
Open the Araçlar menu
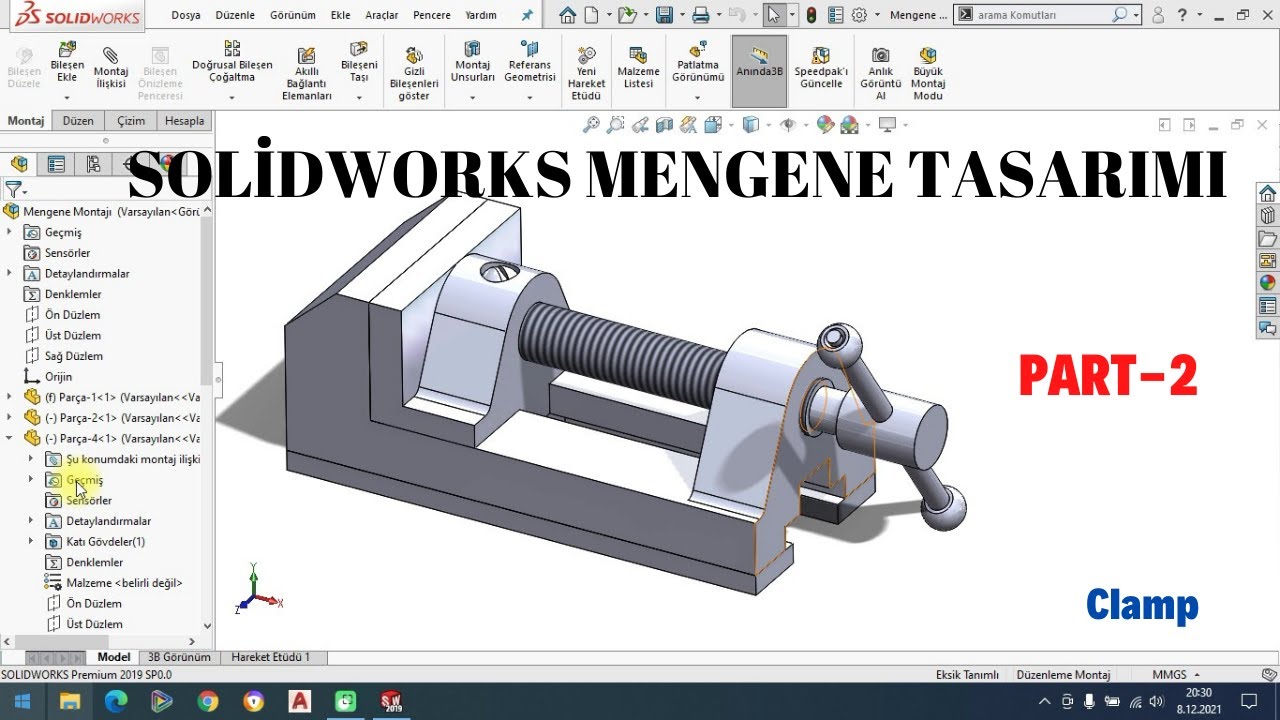coord(382,15)
